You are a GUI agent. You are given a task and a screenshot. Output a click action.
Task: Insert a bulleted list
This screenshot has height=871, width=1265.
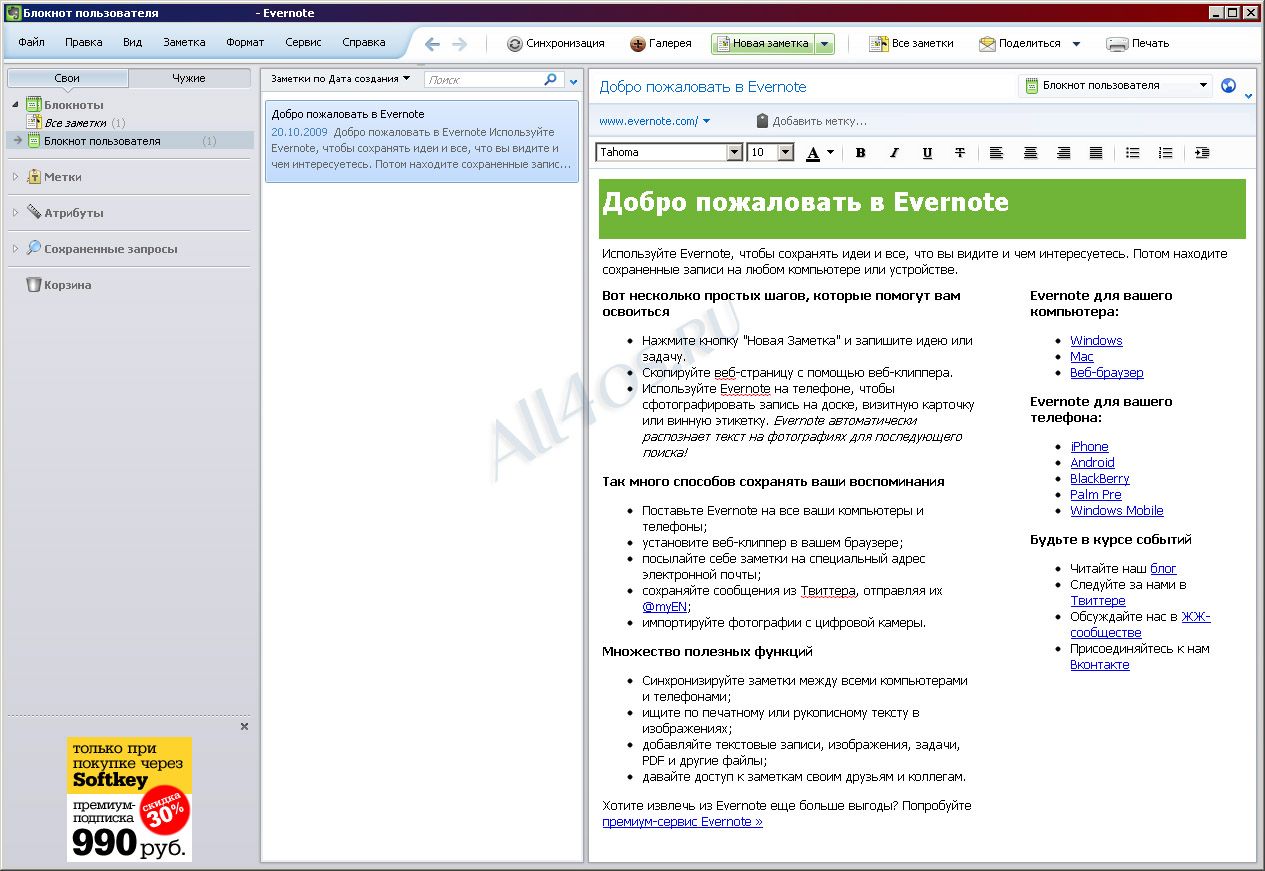click(x=1132, y=153)
